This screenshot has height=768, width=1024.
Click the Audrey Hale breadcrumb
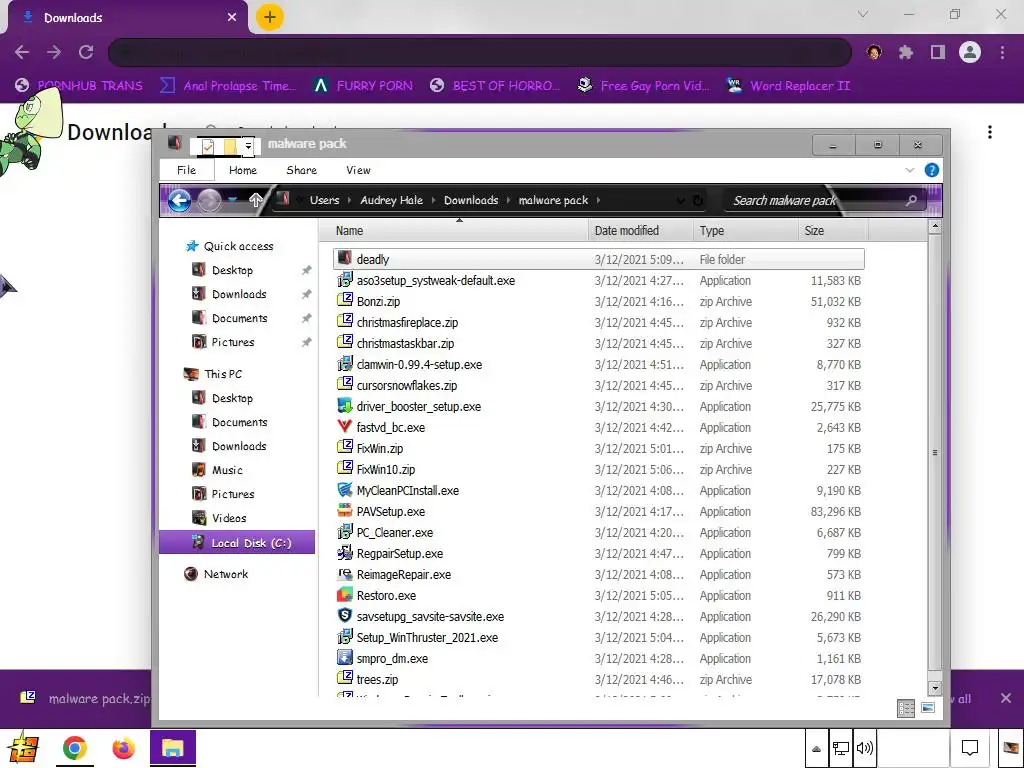[x=391, y=200]
